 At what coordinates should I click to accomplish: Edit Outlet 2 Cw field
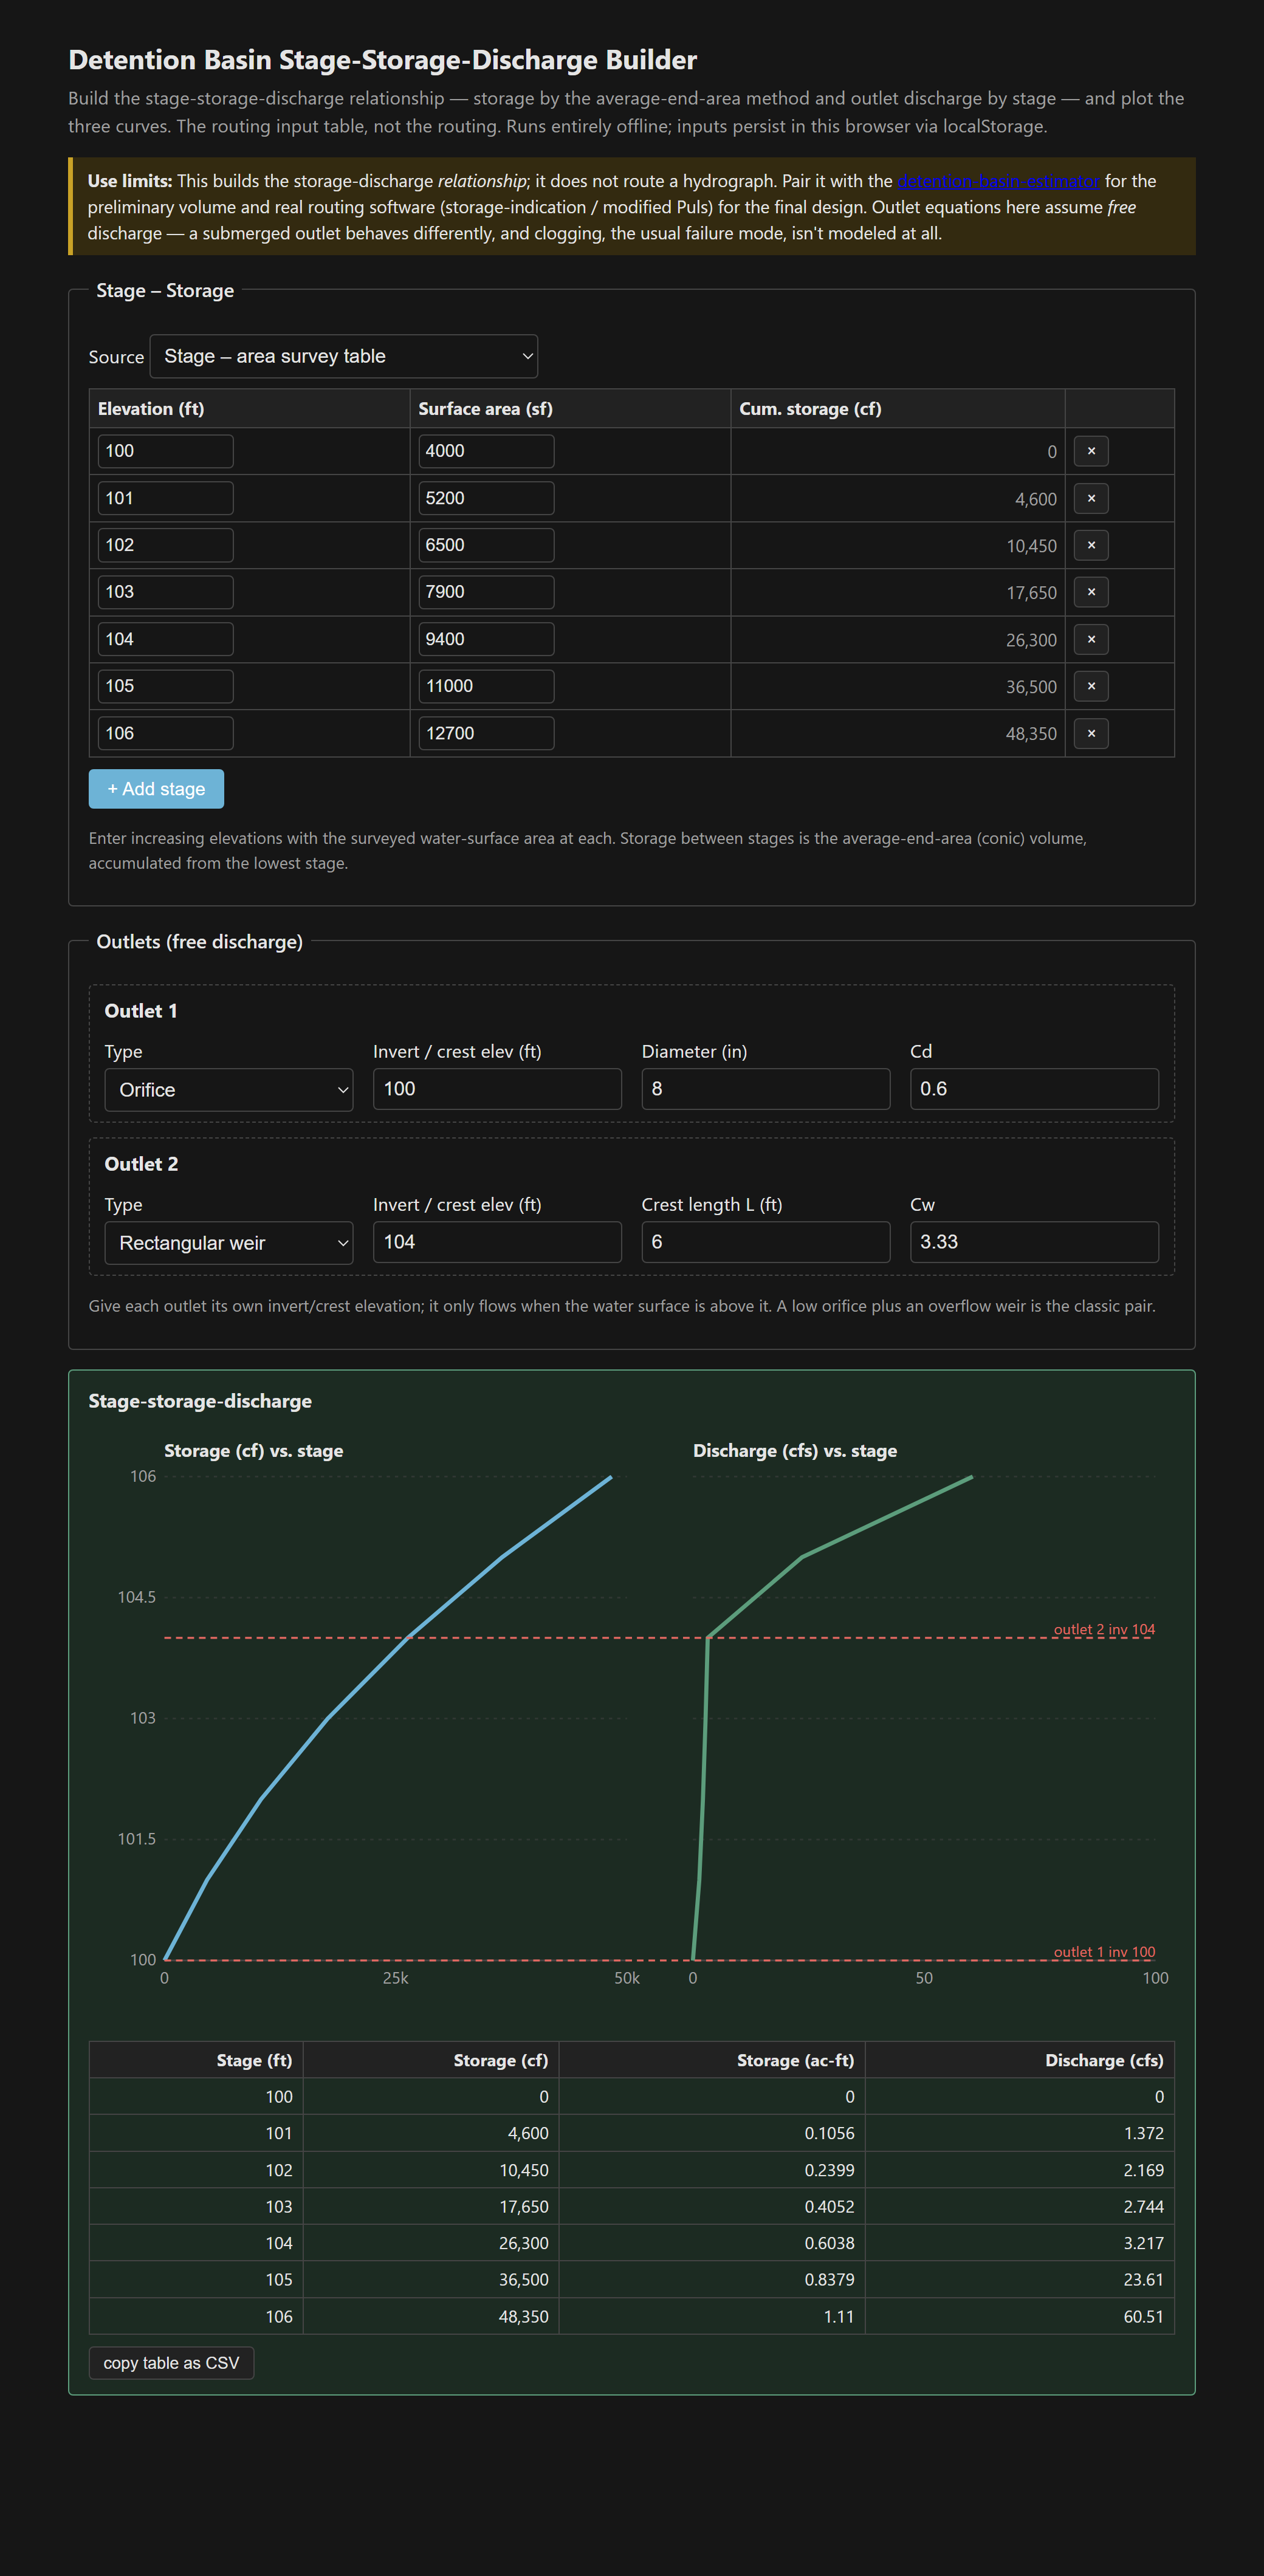point(1034,1241)
